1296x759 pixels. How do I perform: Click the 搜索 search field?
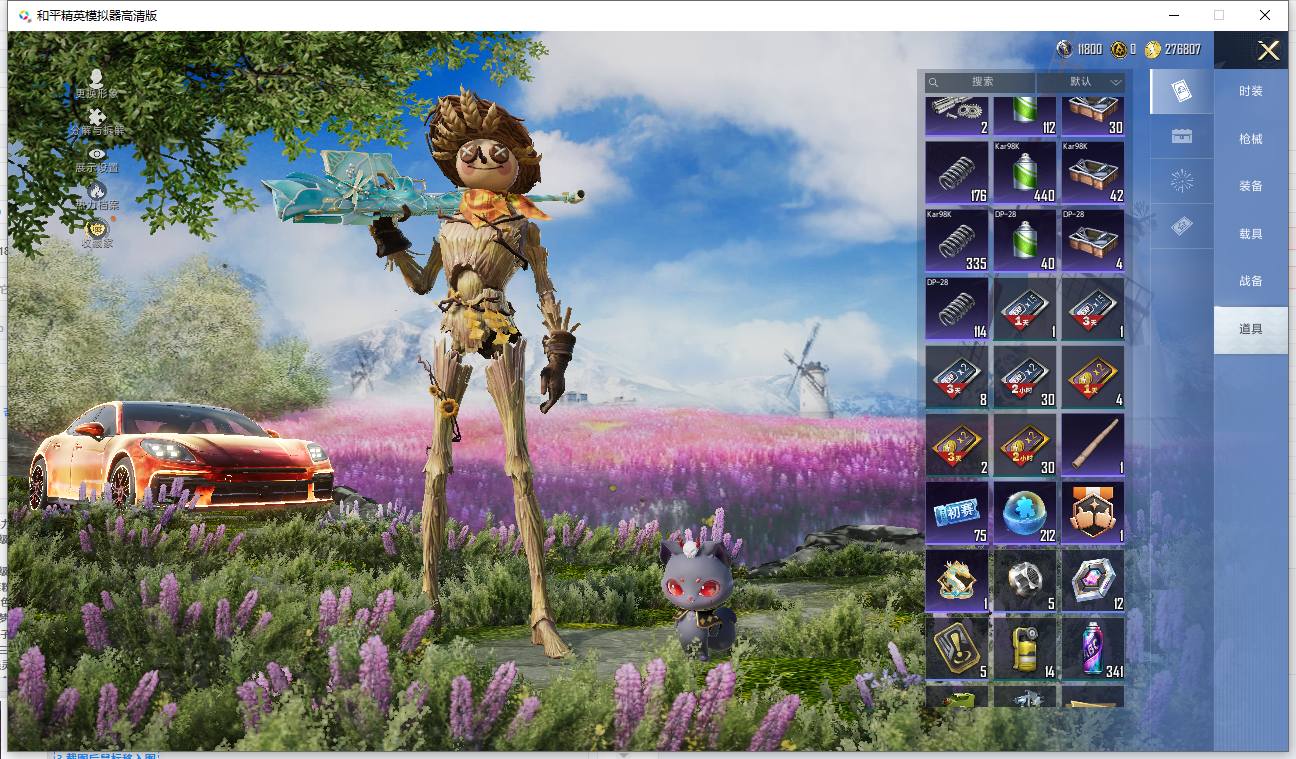[x=980, y=82]
